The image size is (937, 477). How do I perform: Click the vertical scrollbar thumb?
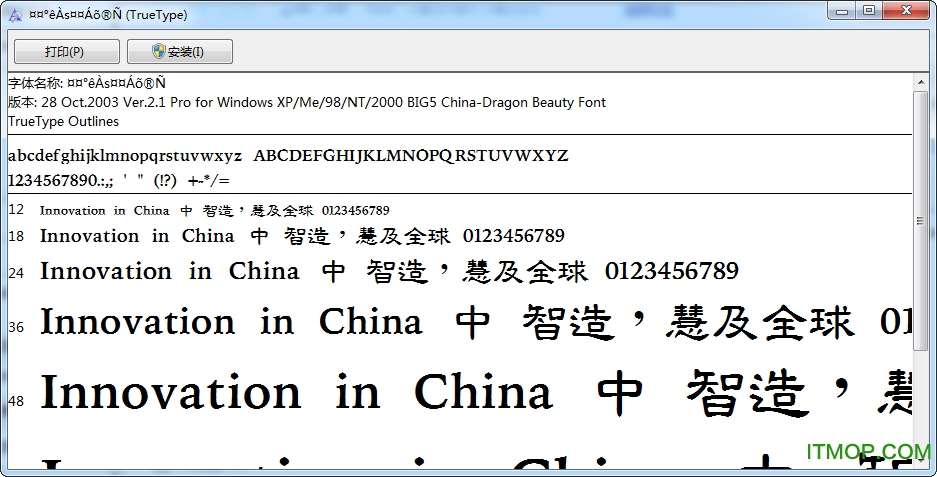click(x=920, y=221)
